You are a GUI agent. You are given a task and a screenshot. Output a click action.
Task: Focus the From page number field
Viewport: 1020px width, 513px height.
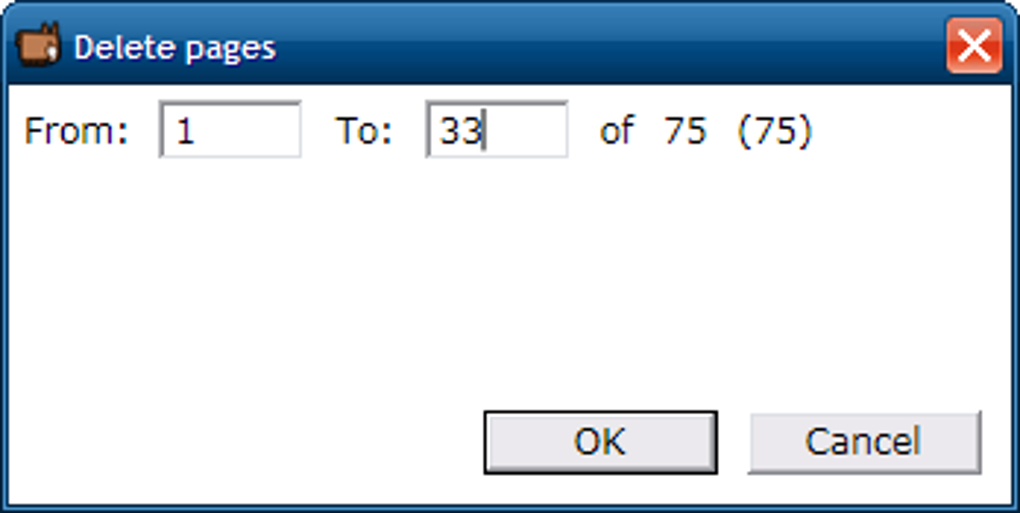pos(230,131)
